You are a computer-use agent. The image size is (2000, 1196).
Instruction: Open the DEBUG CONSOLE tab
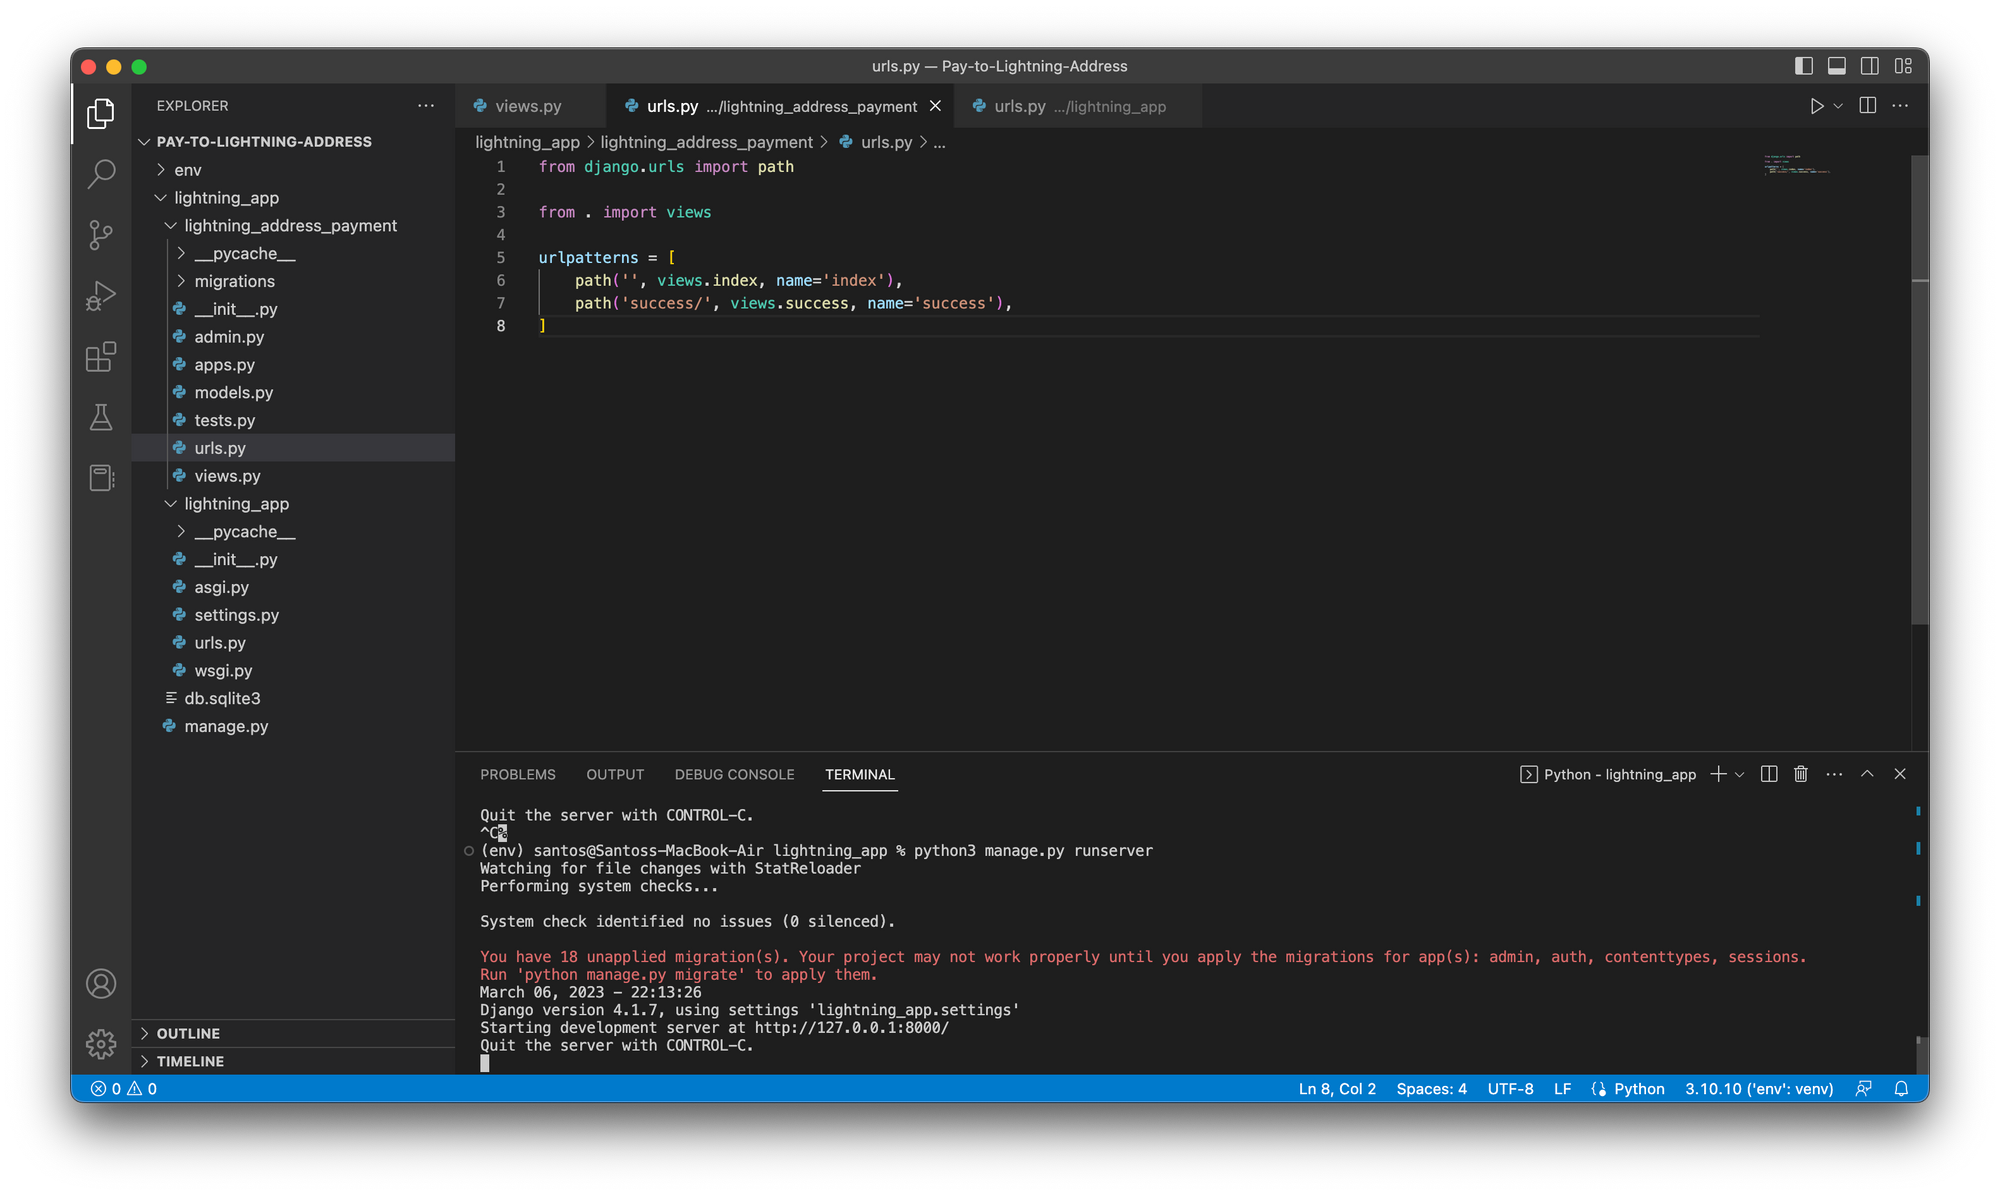734,774
